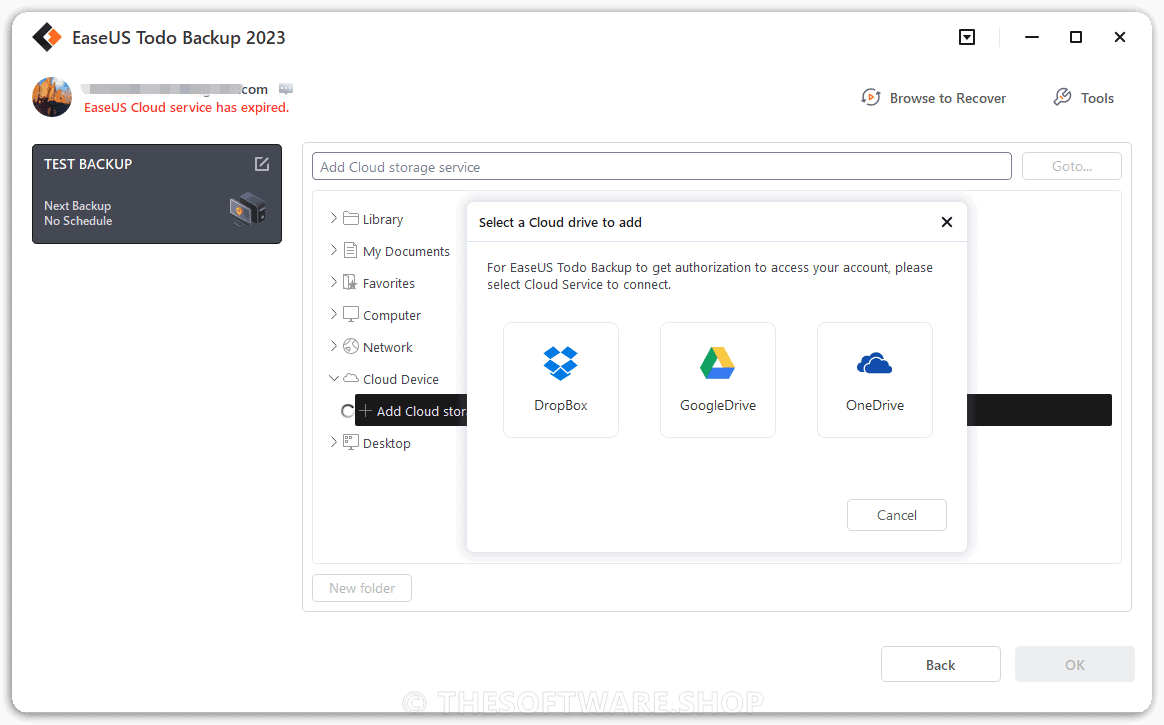Image resolution: width=1164 pixels, height=725 pixels.
Task: Expand the Favorites tree node
Action: [x=333, y=281]
